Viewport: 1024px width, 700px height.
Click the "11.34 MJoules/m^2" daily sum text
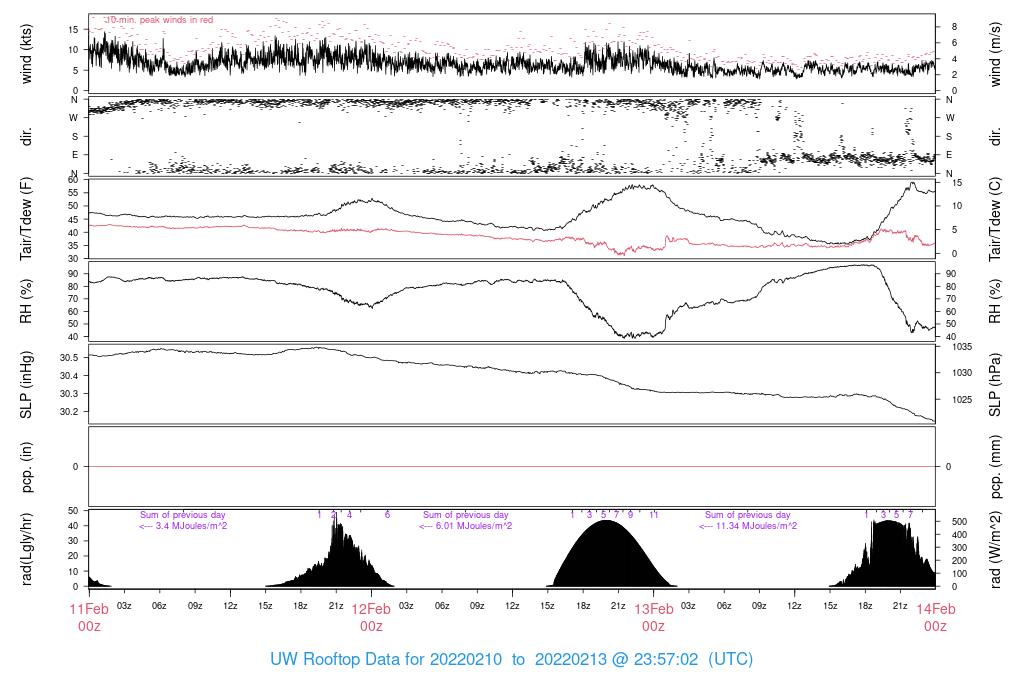(756, 526)
